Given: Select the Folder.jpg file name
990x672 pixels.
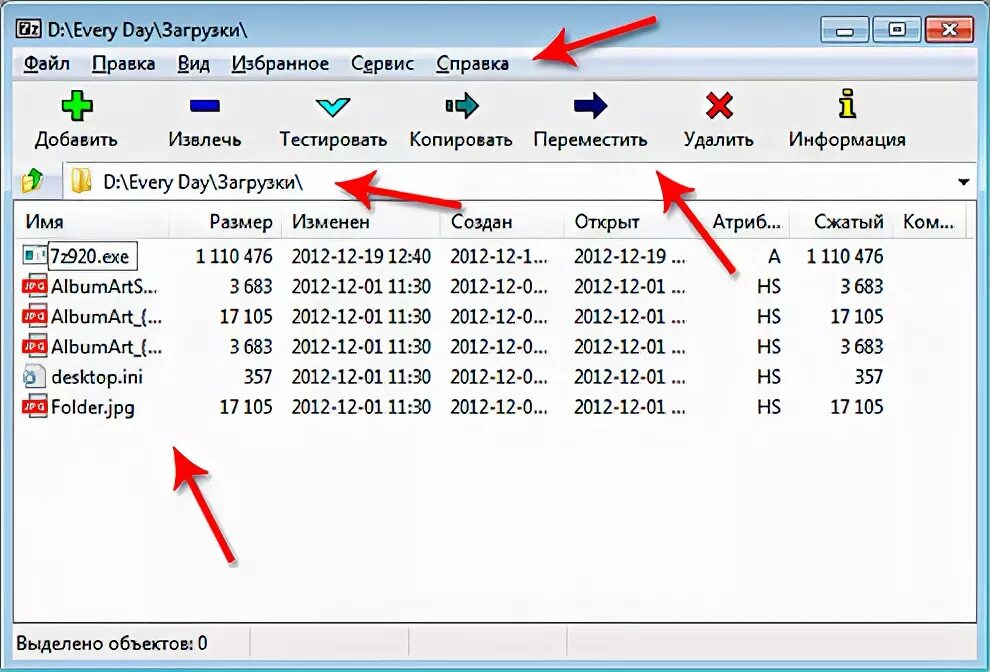Looking at the screenshot, I should coord(92,407).
